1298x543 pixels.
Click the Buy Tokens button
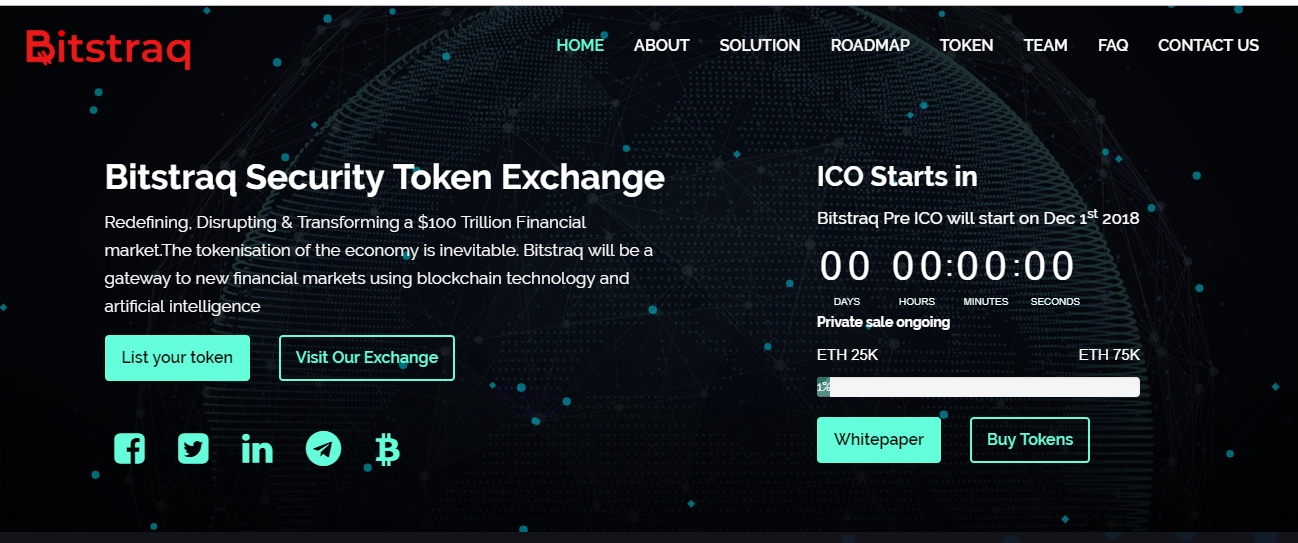click(x=1030, y=440)
